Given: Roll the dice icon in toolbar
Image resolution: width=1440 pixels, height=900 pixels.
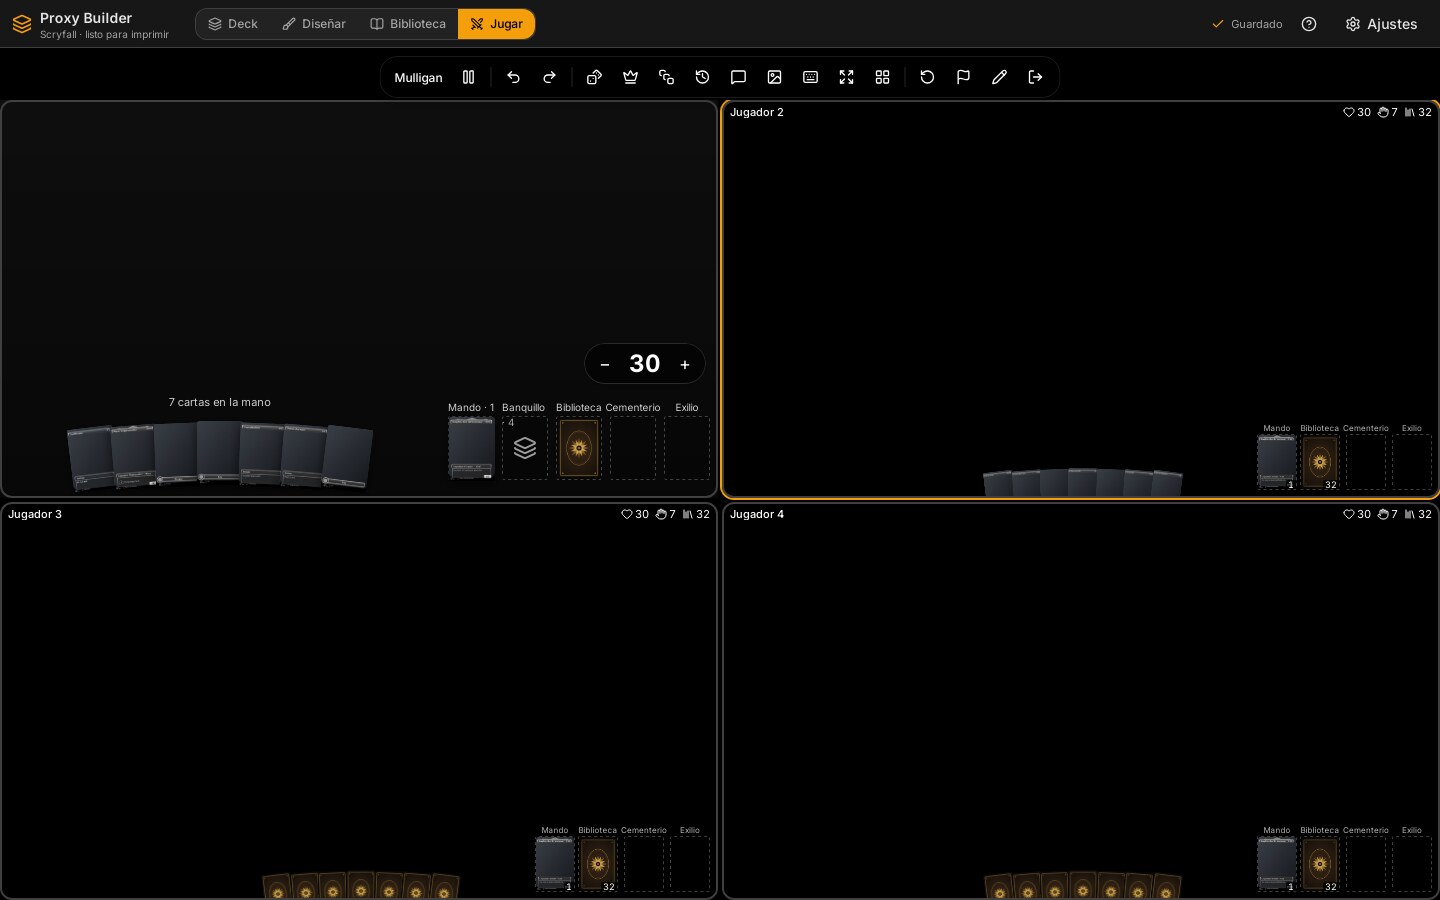Looking at the screenshot, I should 594,77.
